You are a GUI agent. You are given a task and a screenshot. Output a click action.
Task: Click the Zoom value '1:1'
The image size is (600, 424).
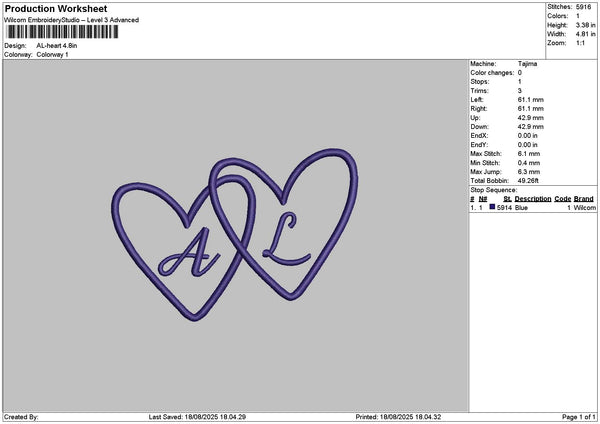(x=580, y=43)
